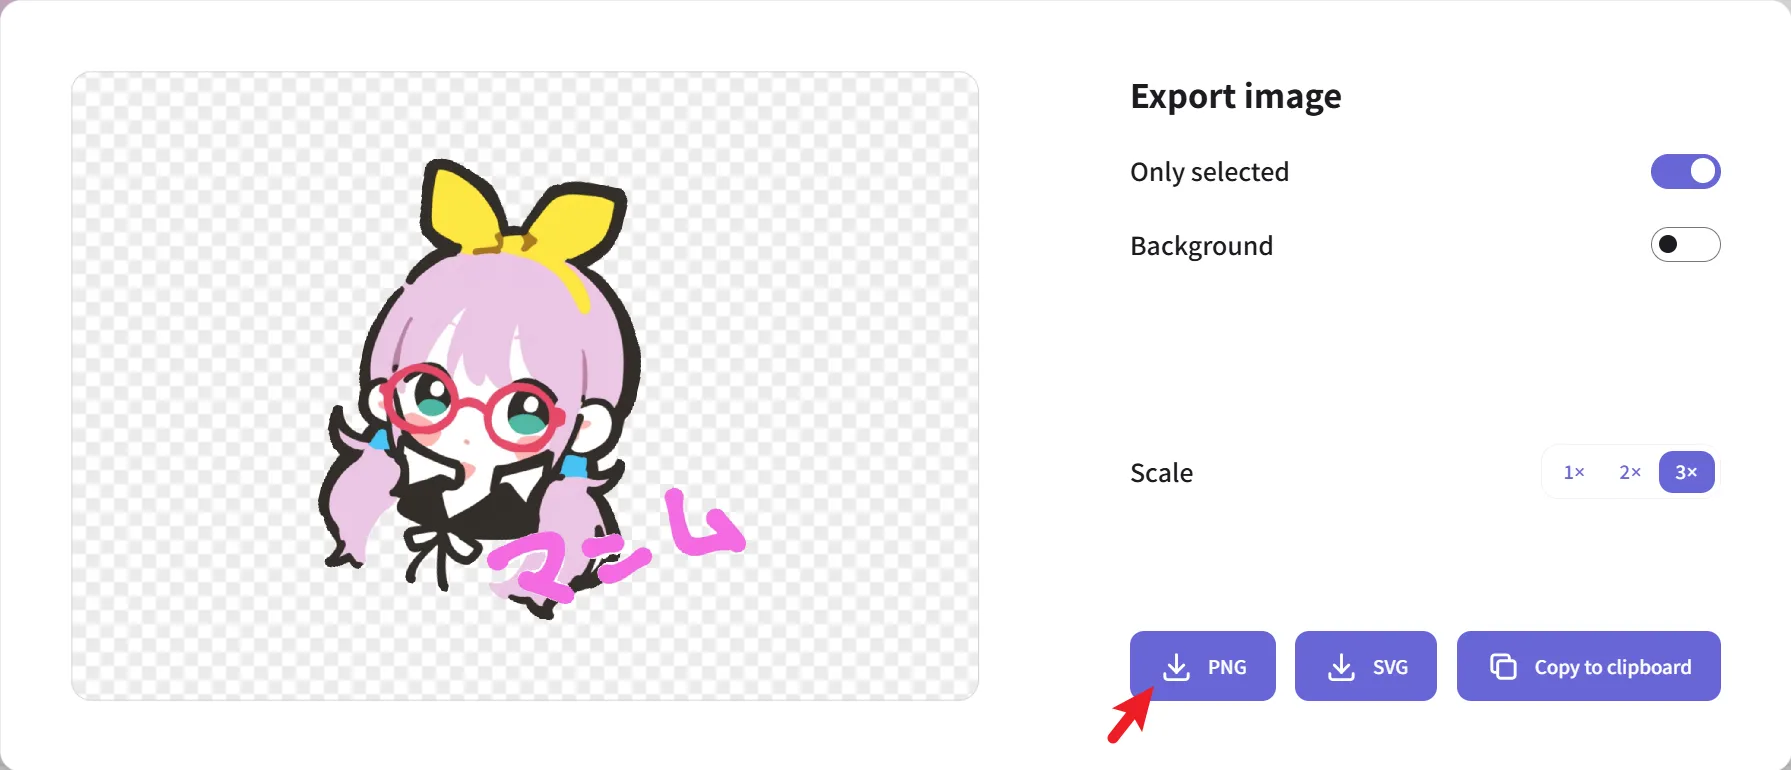Viewport: 1791px width, 770px height.
Task: Click the download arrow icon on PNG button
Action: coord(1177,667)
